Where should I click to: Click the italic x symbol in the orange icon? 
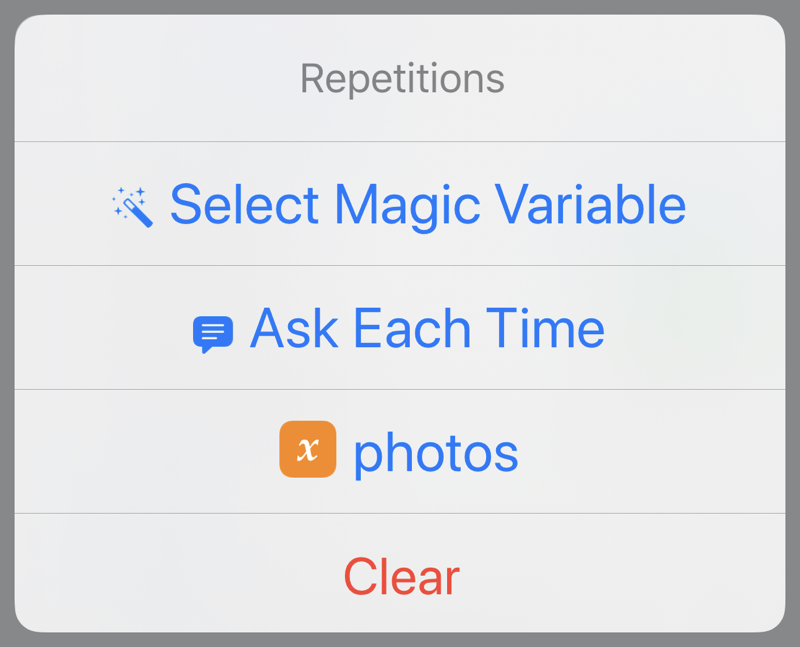308,450
